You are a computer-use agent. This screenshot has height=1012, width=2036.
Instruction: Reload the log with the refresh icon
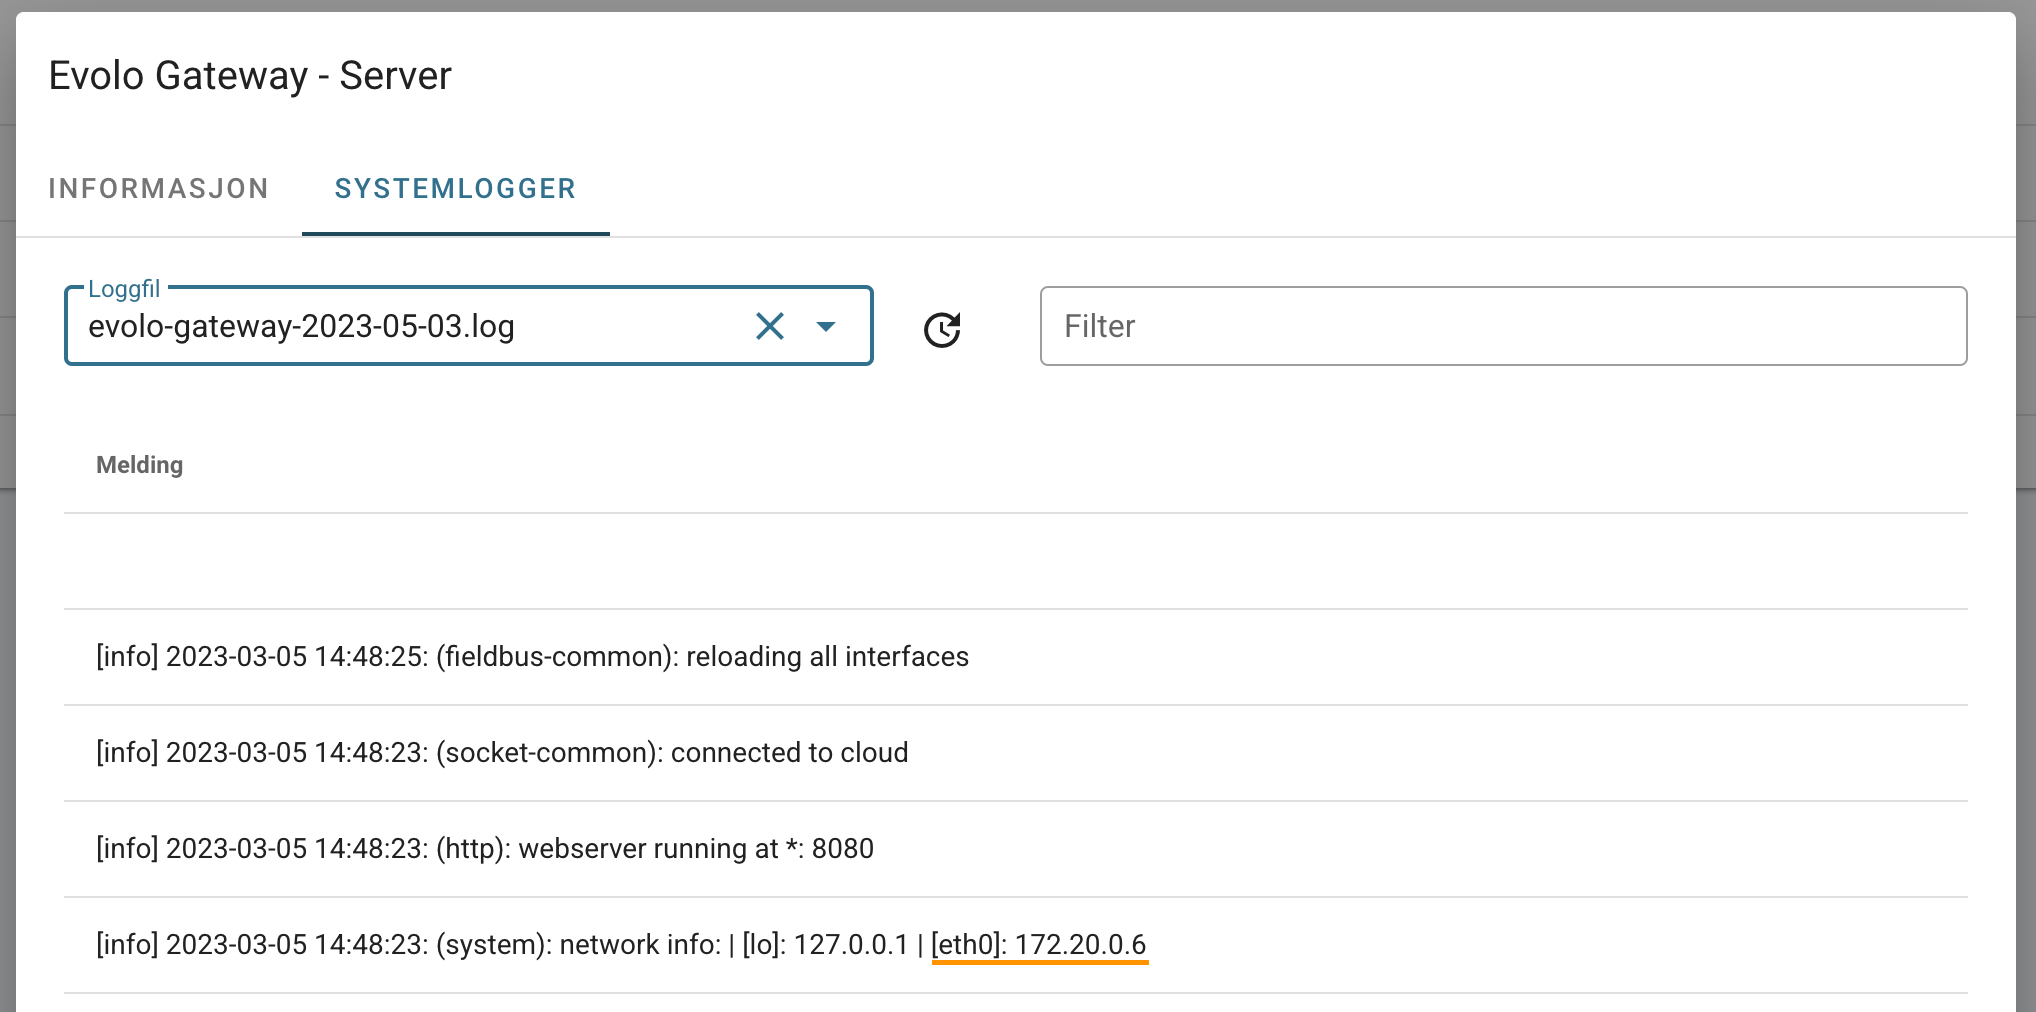(x=942, y=329)
